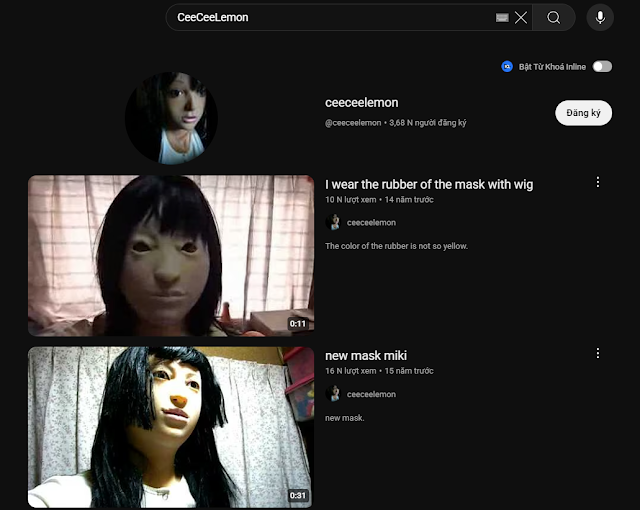Clear the search box with X
This screenshot has height=510, width=640.
click(x=521, y=18)
